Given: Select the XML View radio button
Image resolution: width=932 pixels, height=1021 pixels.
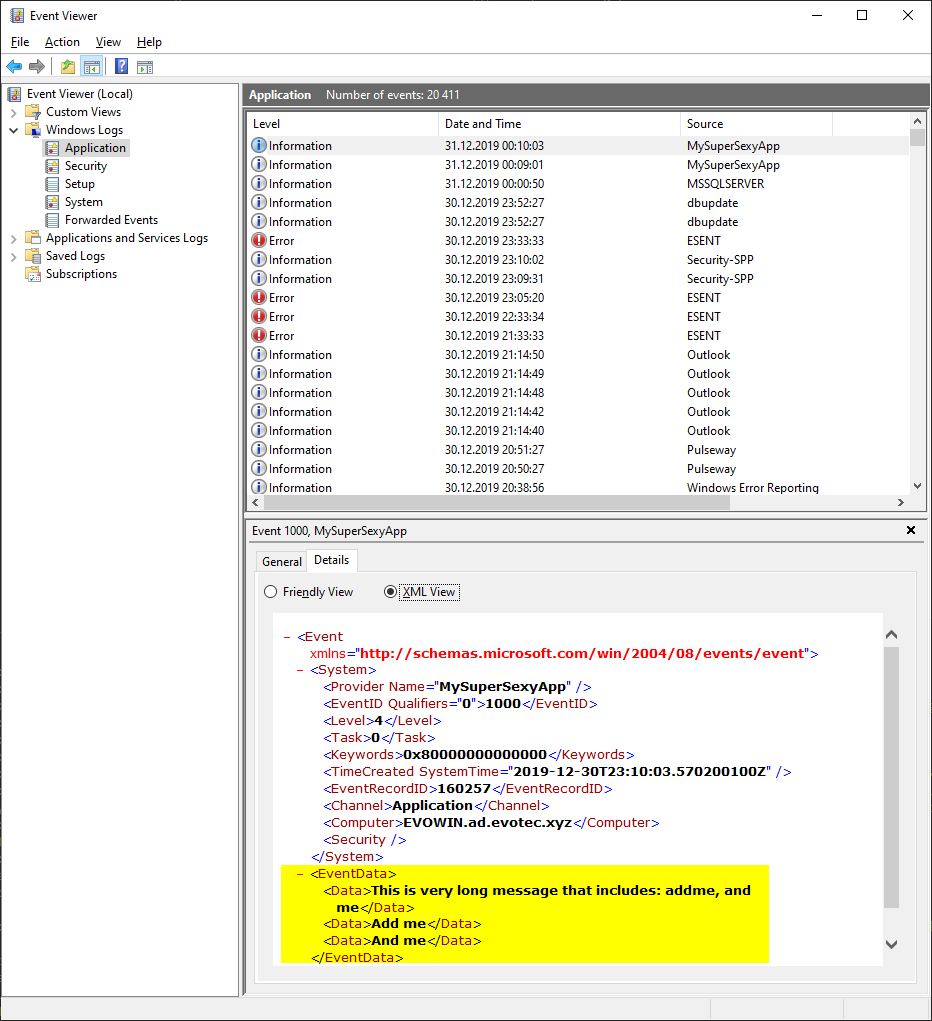Looking at the screenshot, I should 391,592.
